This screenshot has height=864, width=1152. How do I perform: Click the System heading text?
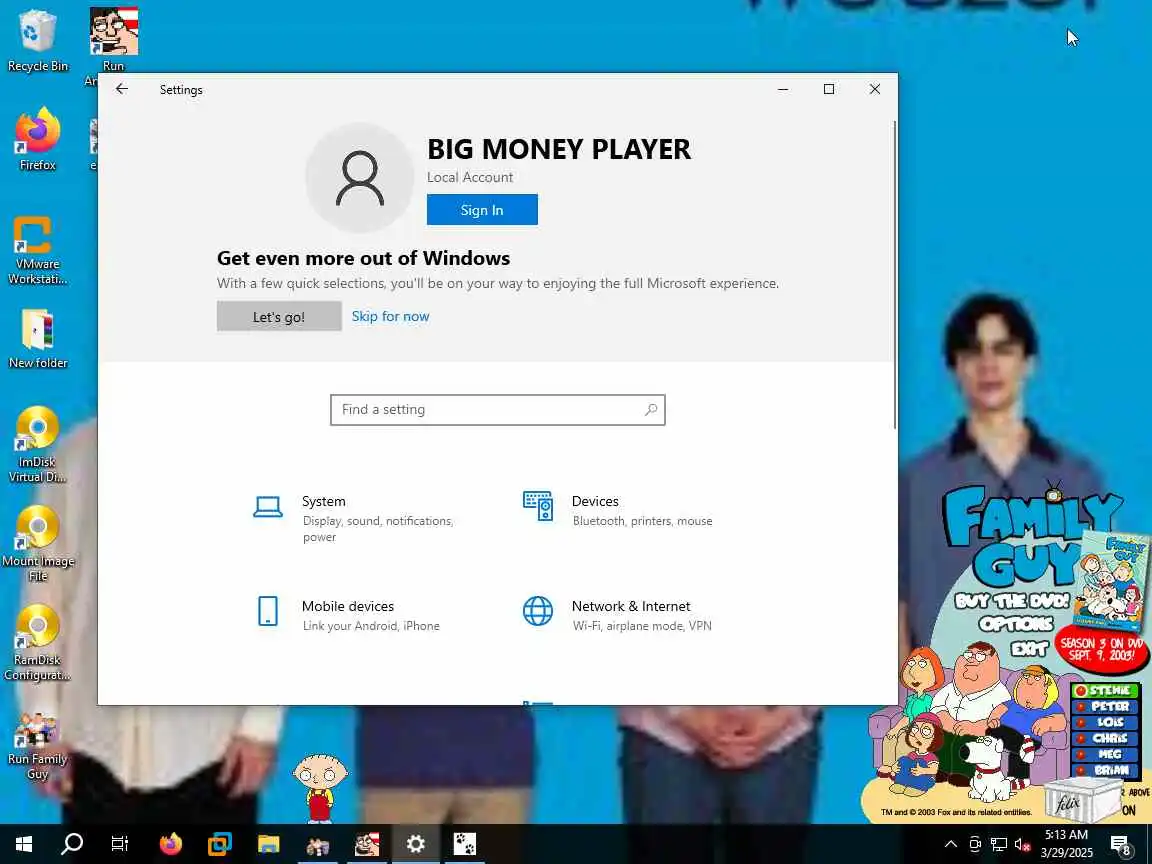(x=323, y=501)
